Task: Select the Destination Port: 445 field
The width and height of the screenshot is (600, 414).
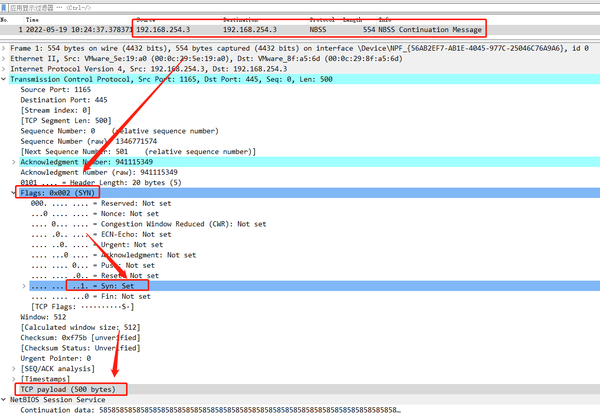Action: 64,100
